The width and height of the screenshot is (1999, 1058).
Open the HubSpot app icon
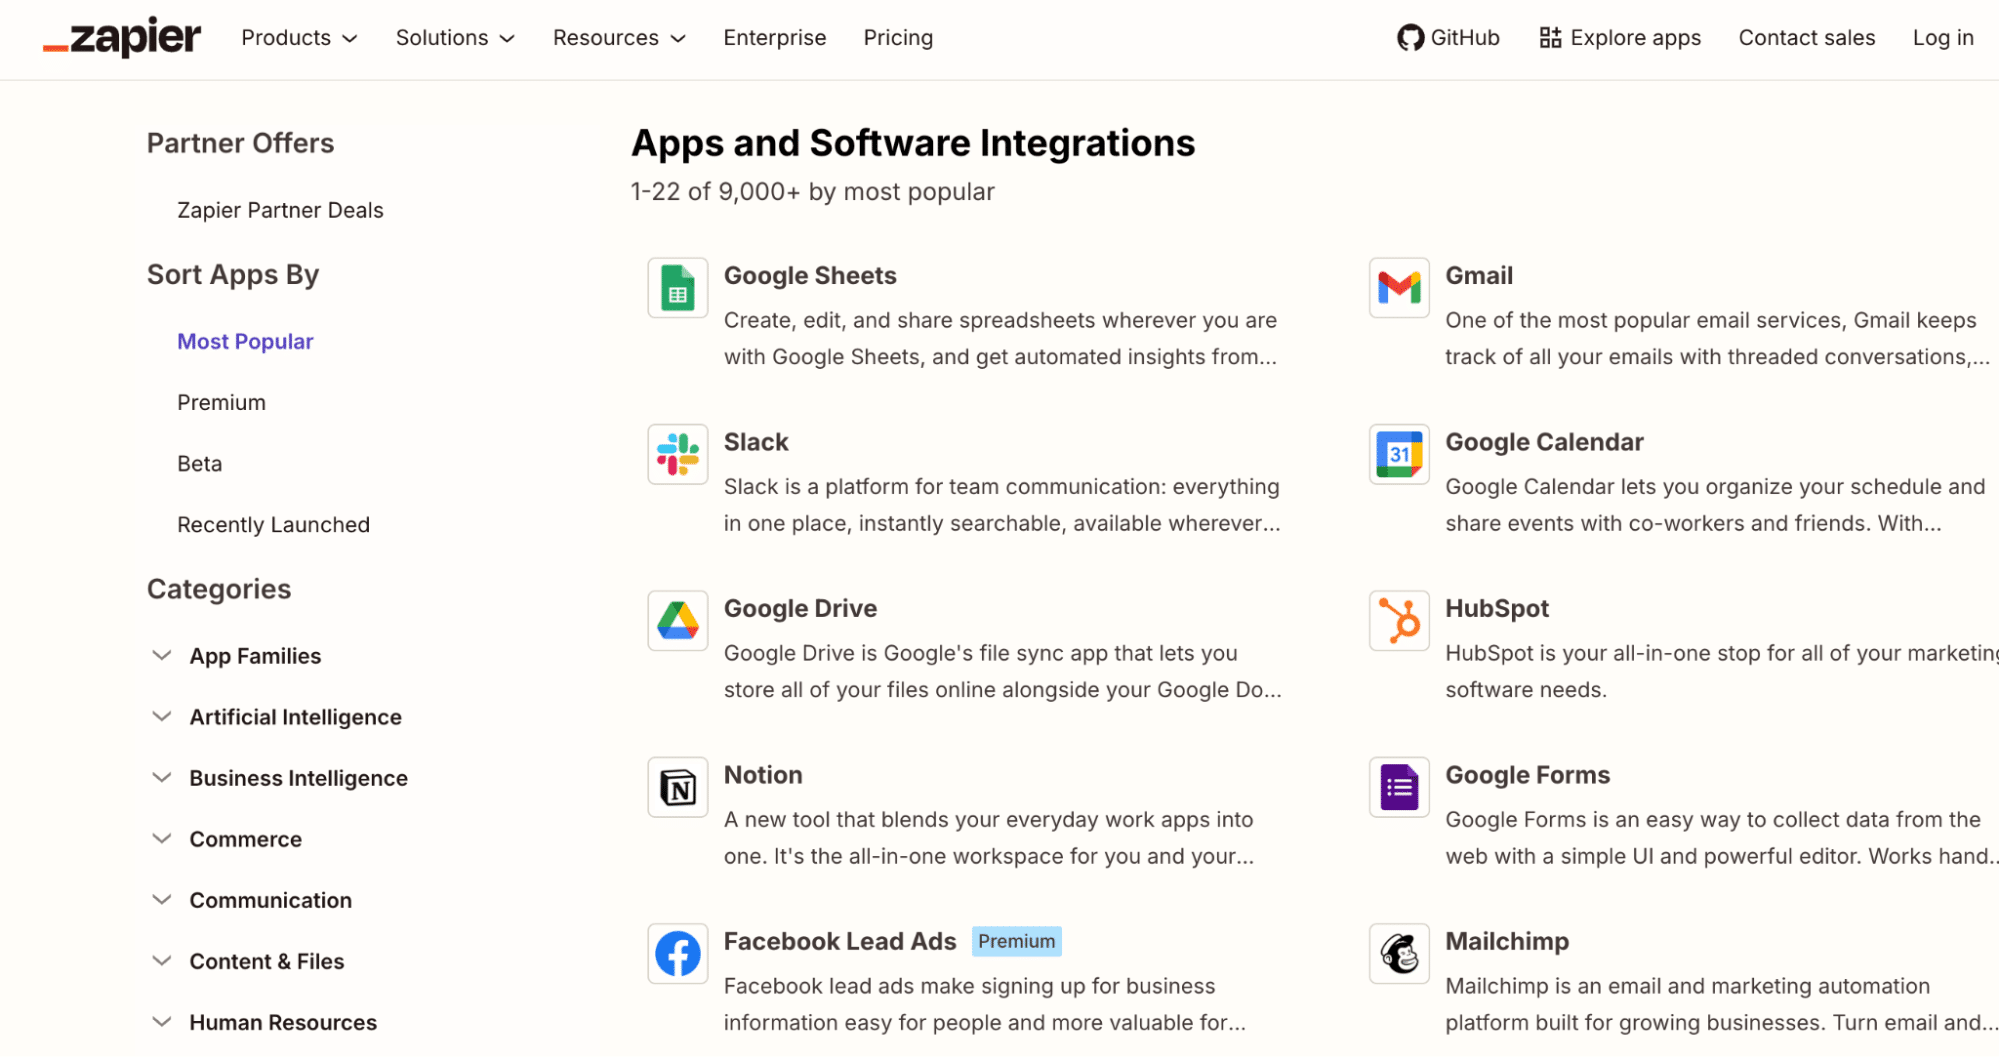click(1399, 621)
